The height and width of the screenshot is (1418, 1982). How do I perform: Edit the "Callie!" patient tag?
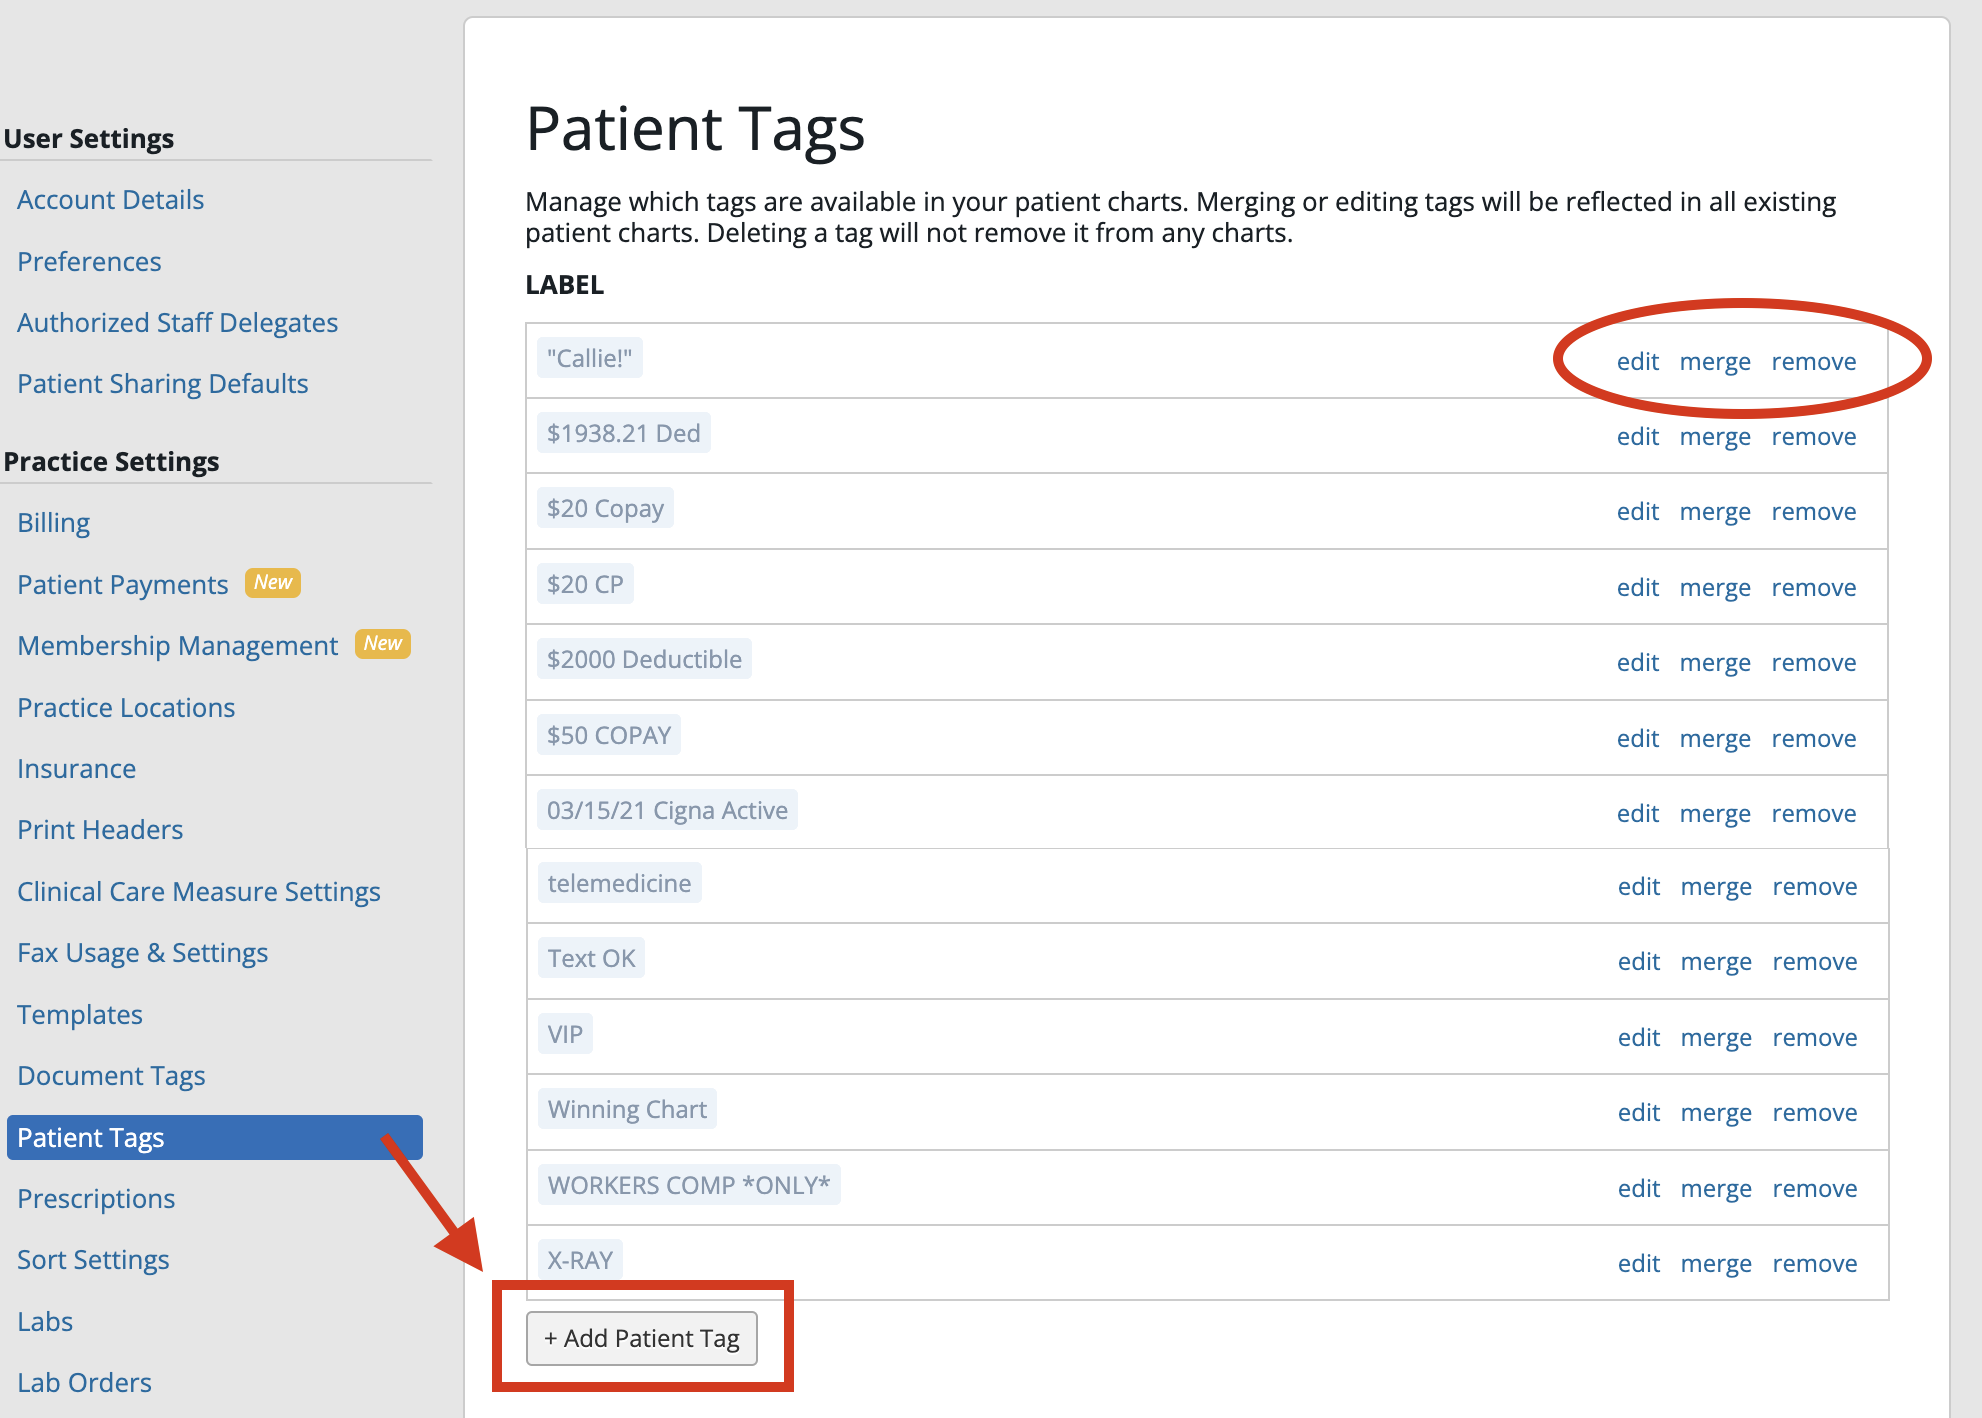1637,361
